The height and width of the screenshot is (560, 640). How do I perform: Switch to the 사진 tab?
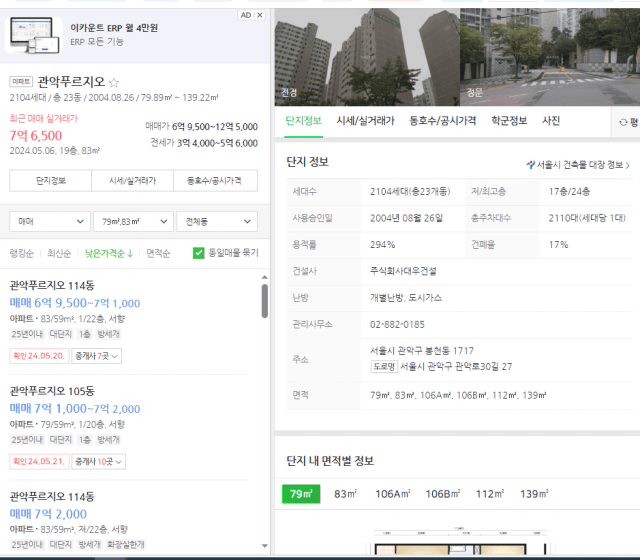(x=551, y=121)
